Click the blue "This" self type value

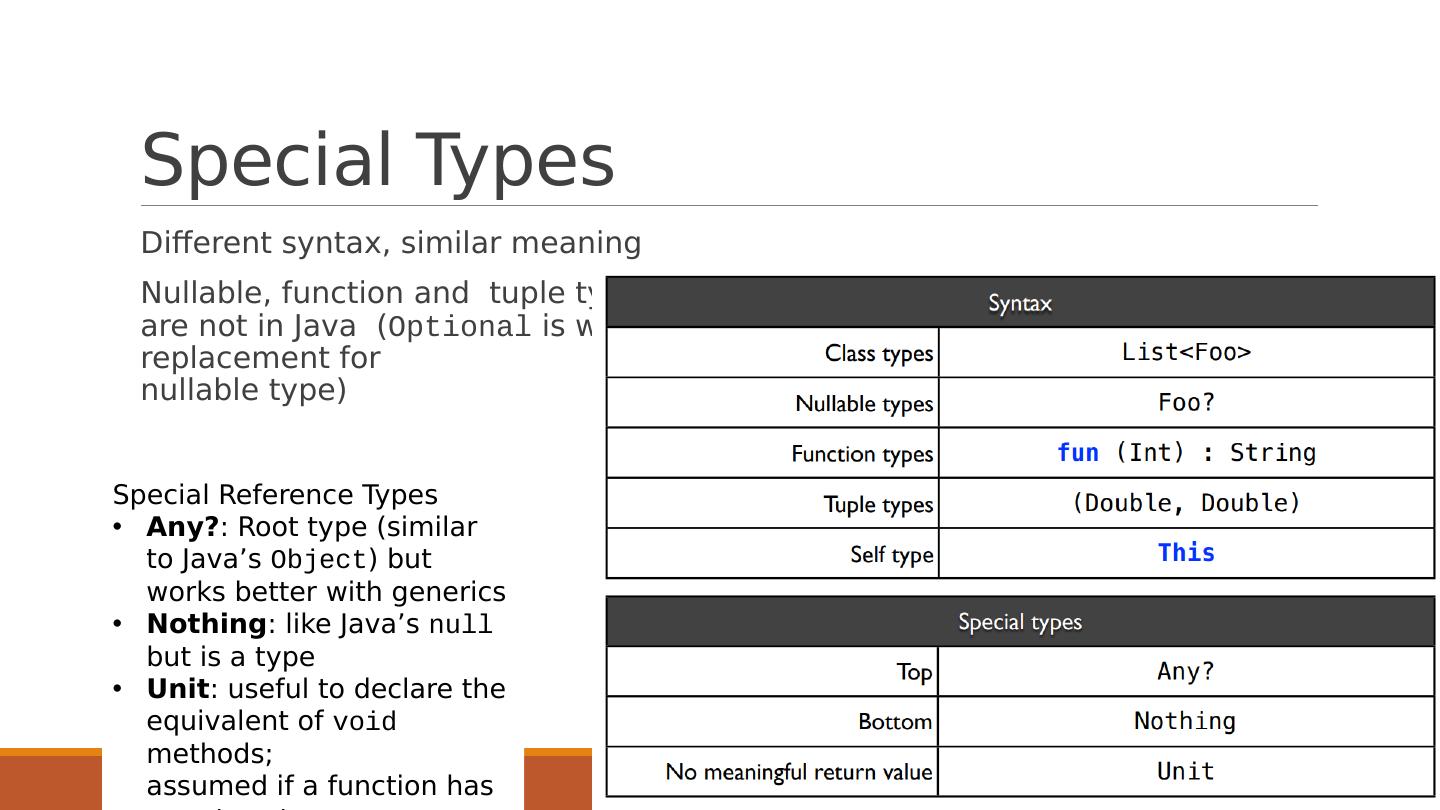(1186, 553)
